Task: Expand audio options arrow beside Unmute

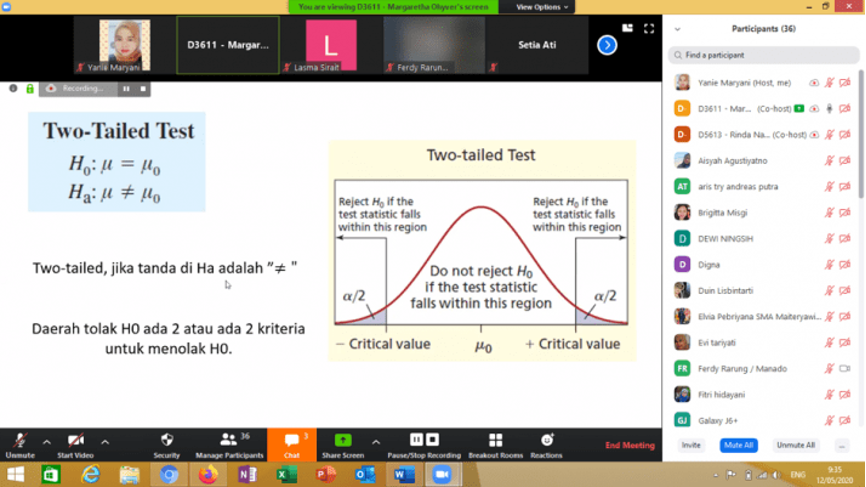Action: tap(46, 441)
